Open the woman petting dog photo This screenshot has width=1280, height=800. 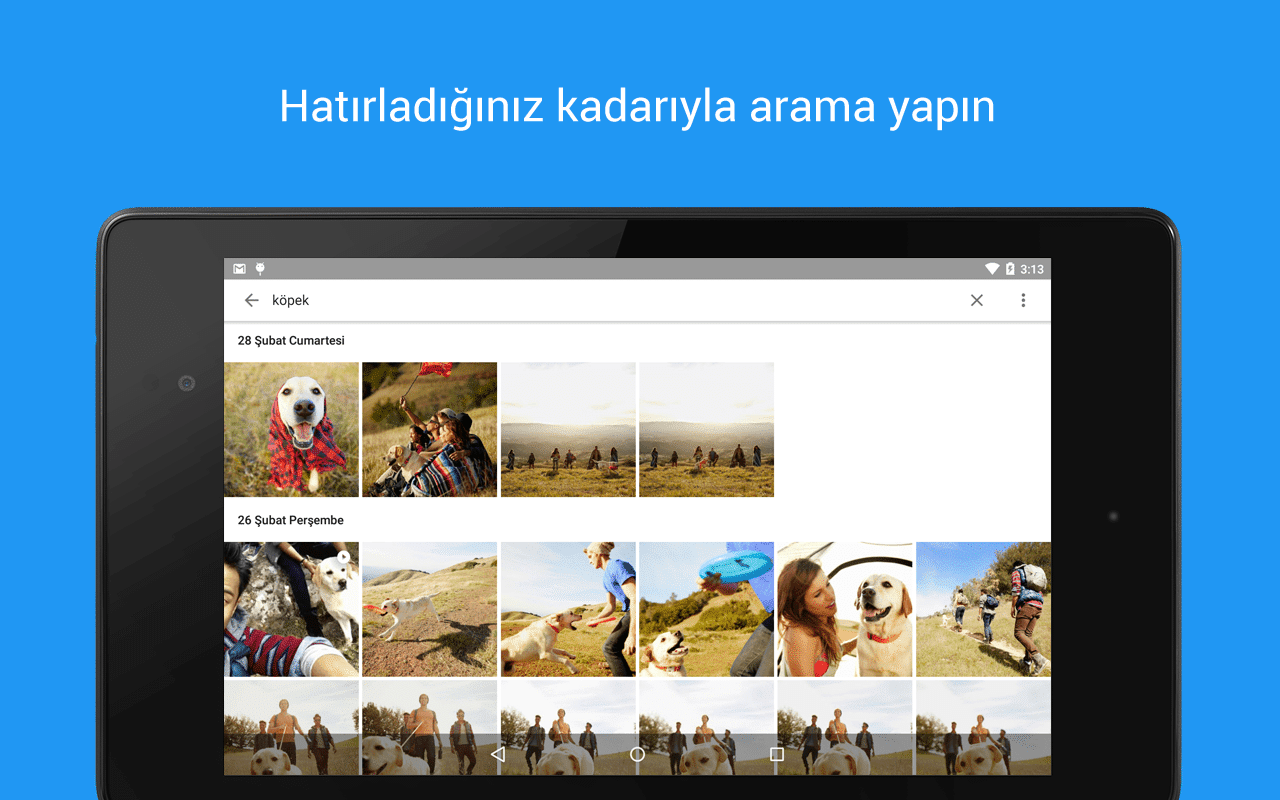[x=844, y=609]
